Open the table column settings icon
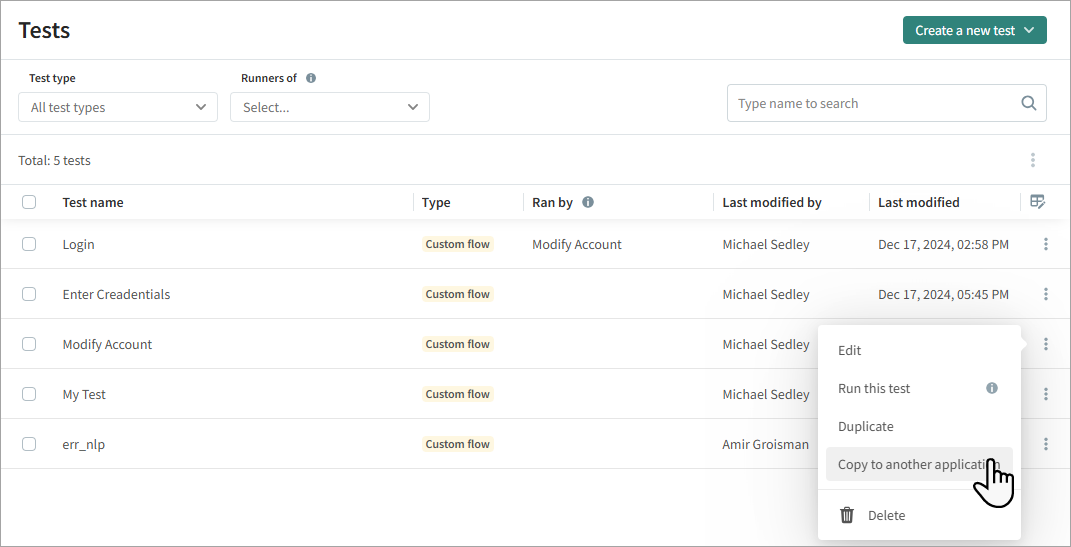This screenshot has width=1071, height=547. coord(1038,202)
